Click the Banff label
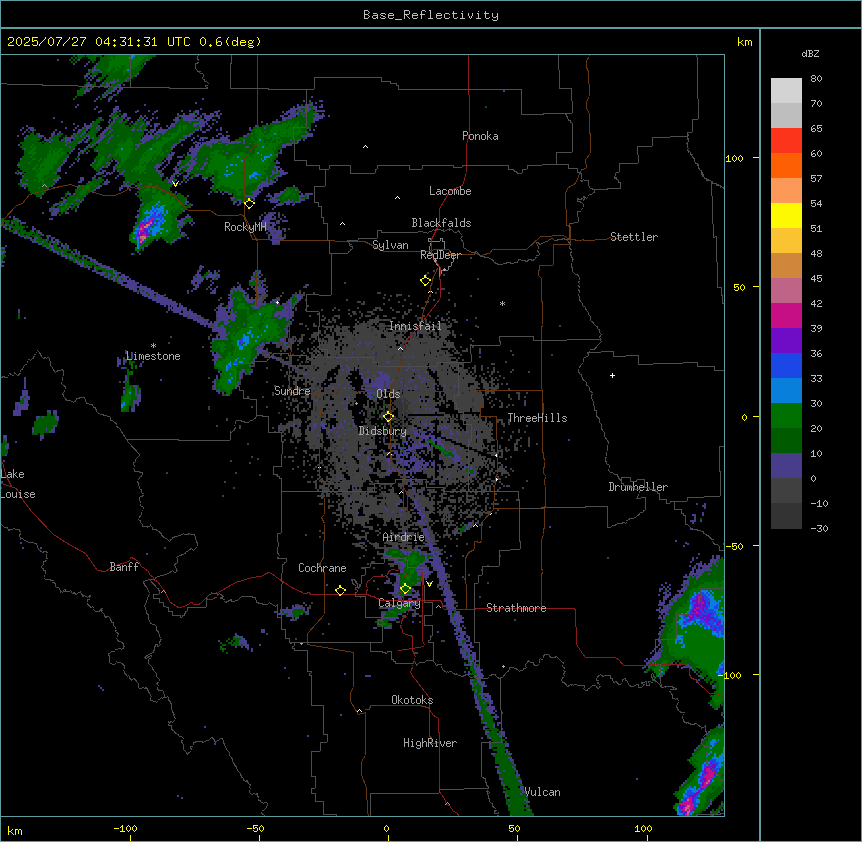Screen dimensions: 862x842 pos(124,567)
